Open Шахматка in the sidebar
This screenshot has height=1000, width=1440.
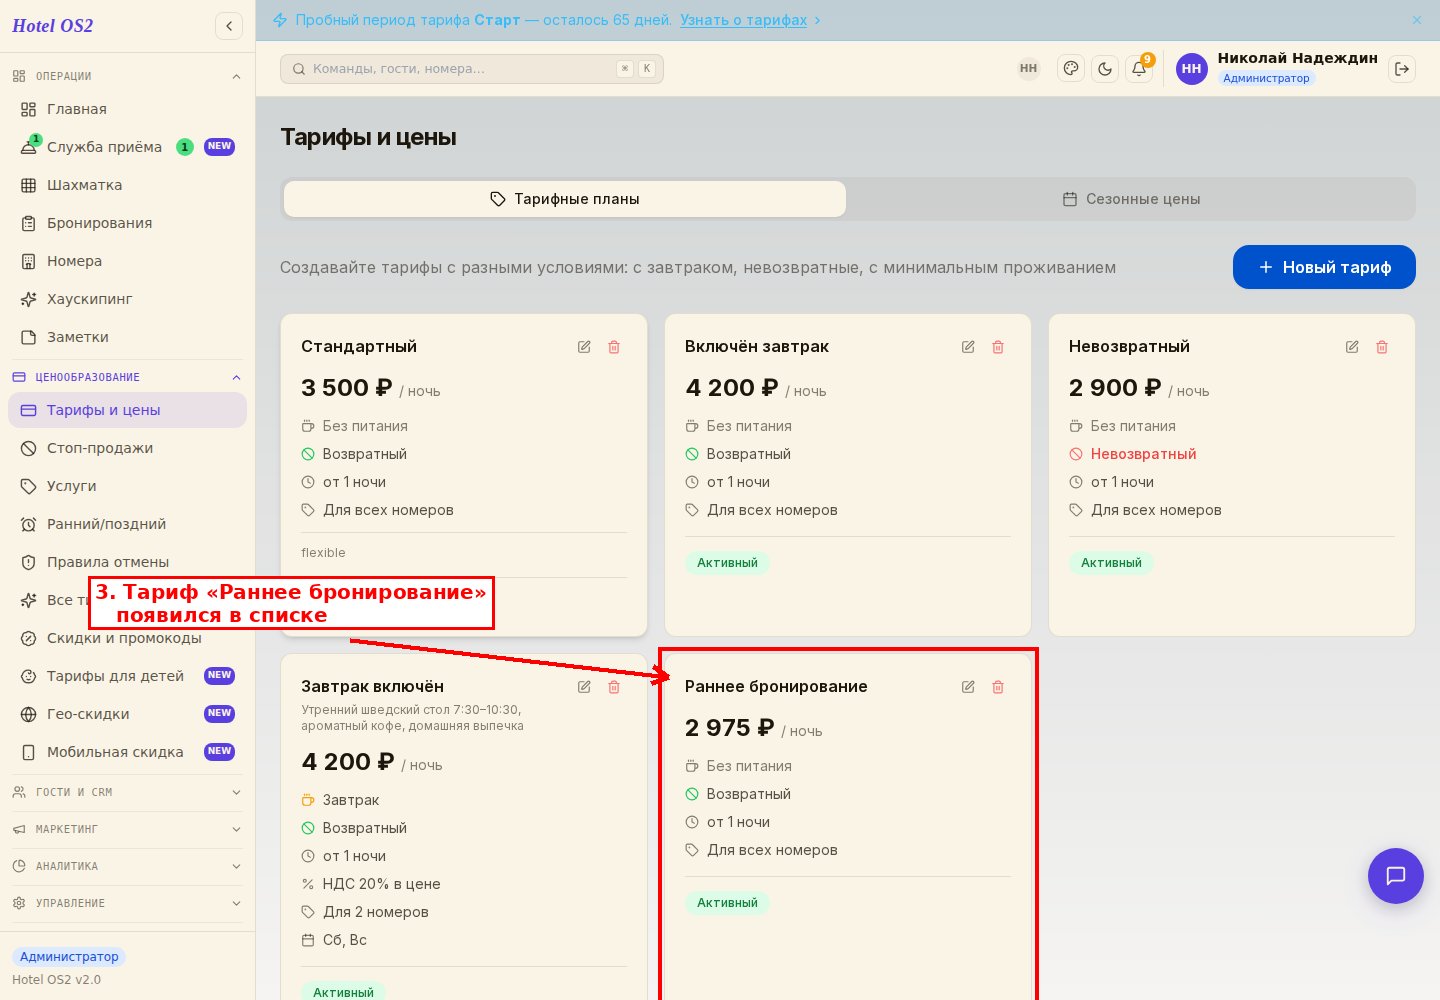127,185
